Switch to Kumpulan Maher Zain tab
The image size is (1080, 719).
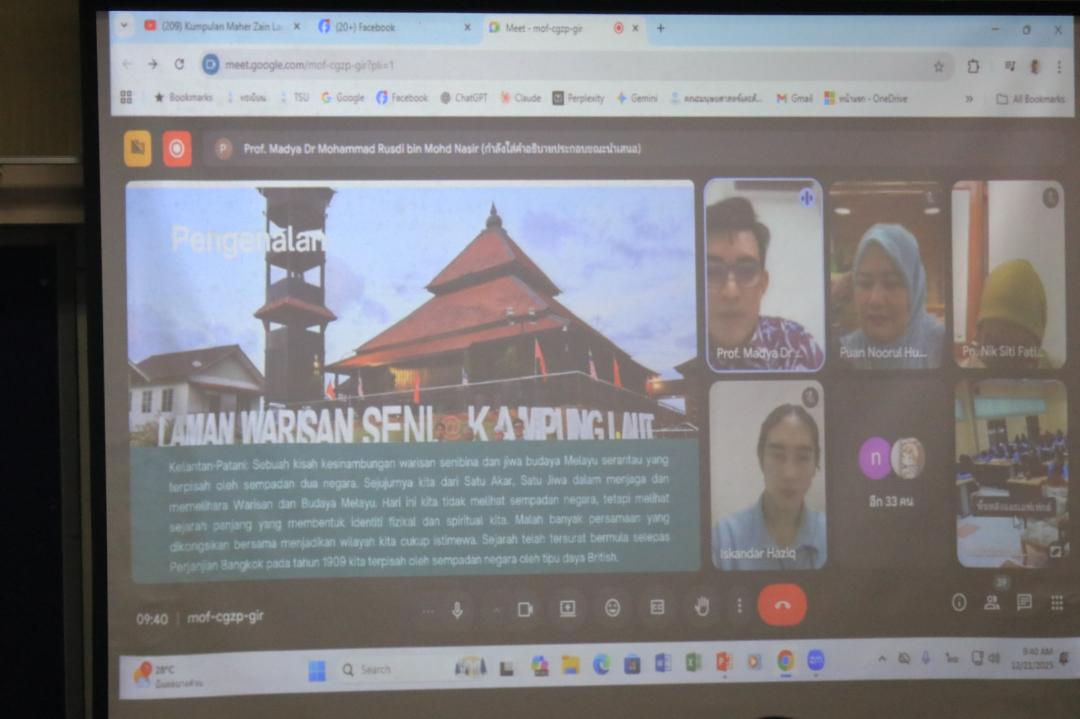(x=220, y=27)
